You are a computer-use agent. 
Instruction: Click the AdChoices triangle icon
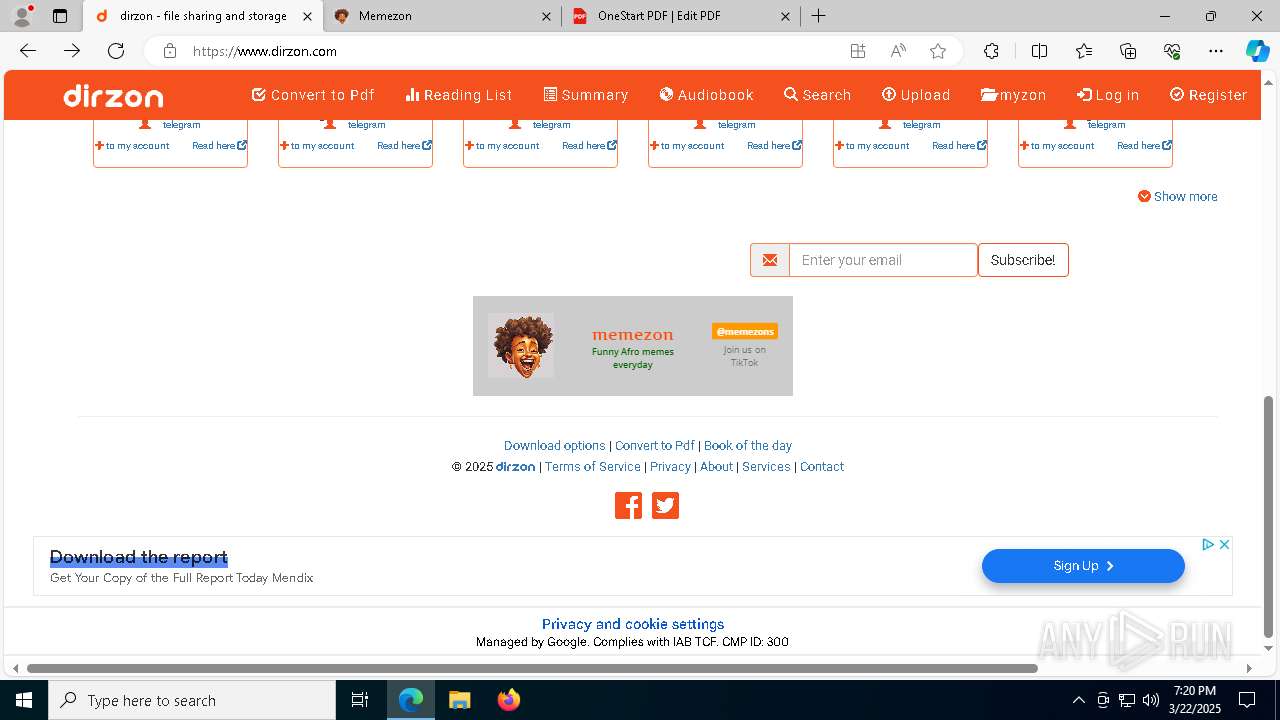click(1208, 544)
